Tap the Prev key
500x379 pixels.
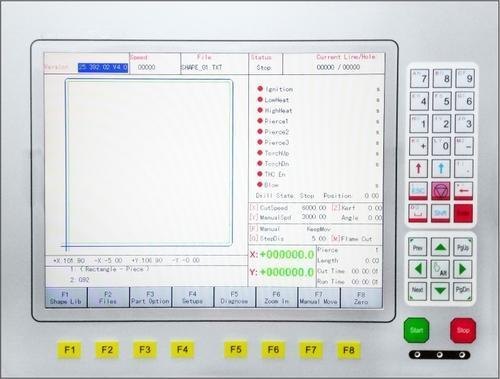[x=418, y=247]
